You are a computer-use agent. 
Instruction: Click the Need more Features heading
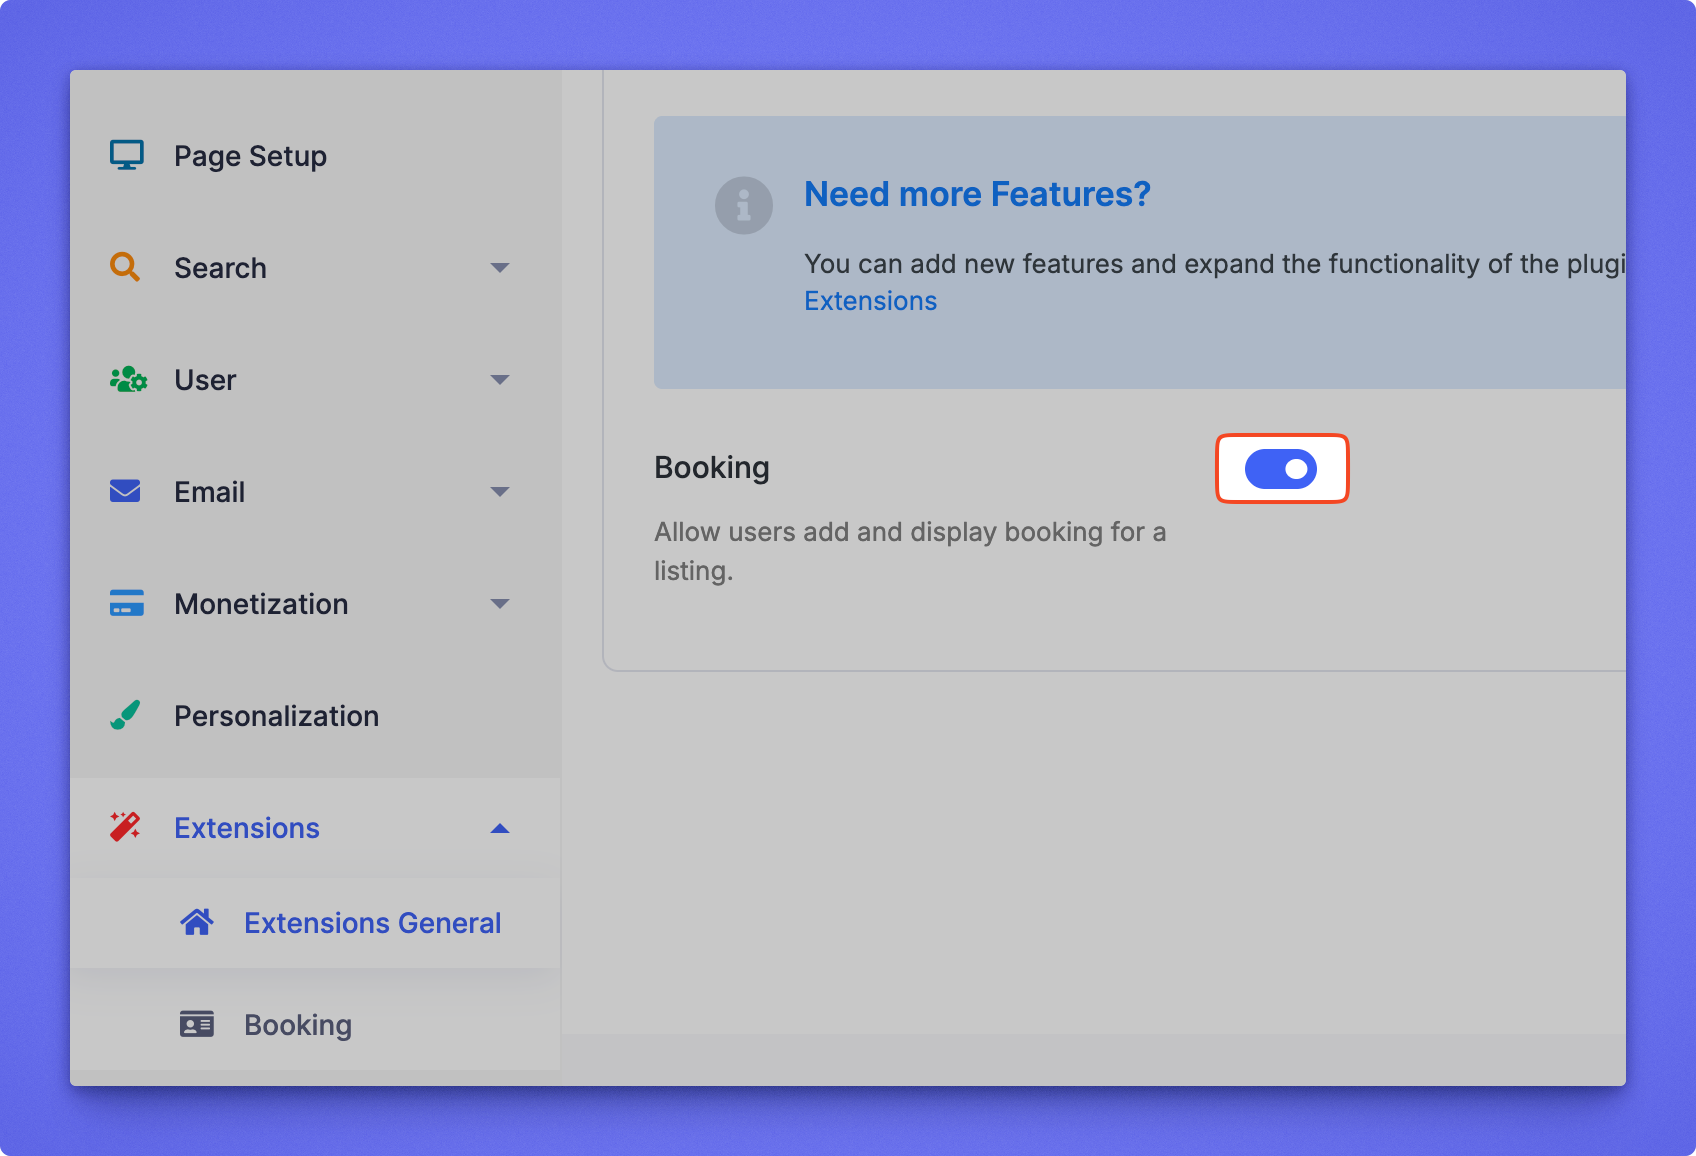(977, 194)
